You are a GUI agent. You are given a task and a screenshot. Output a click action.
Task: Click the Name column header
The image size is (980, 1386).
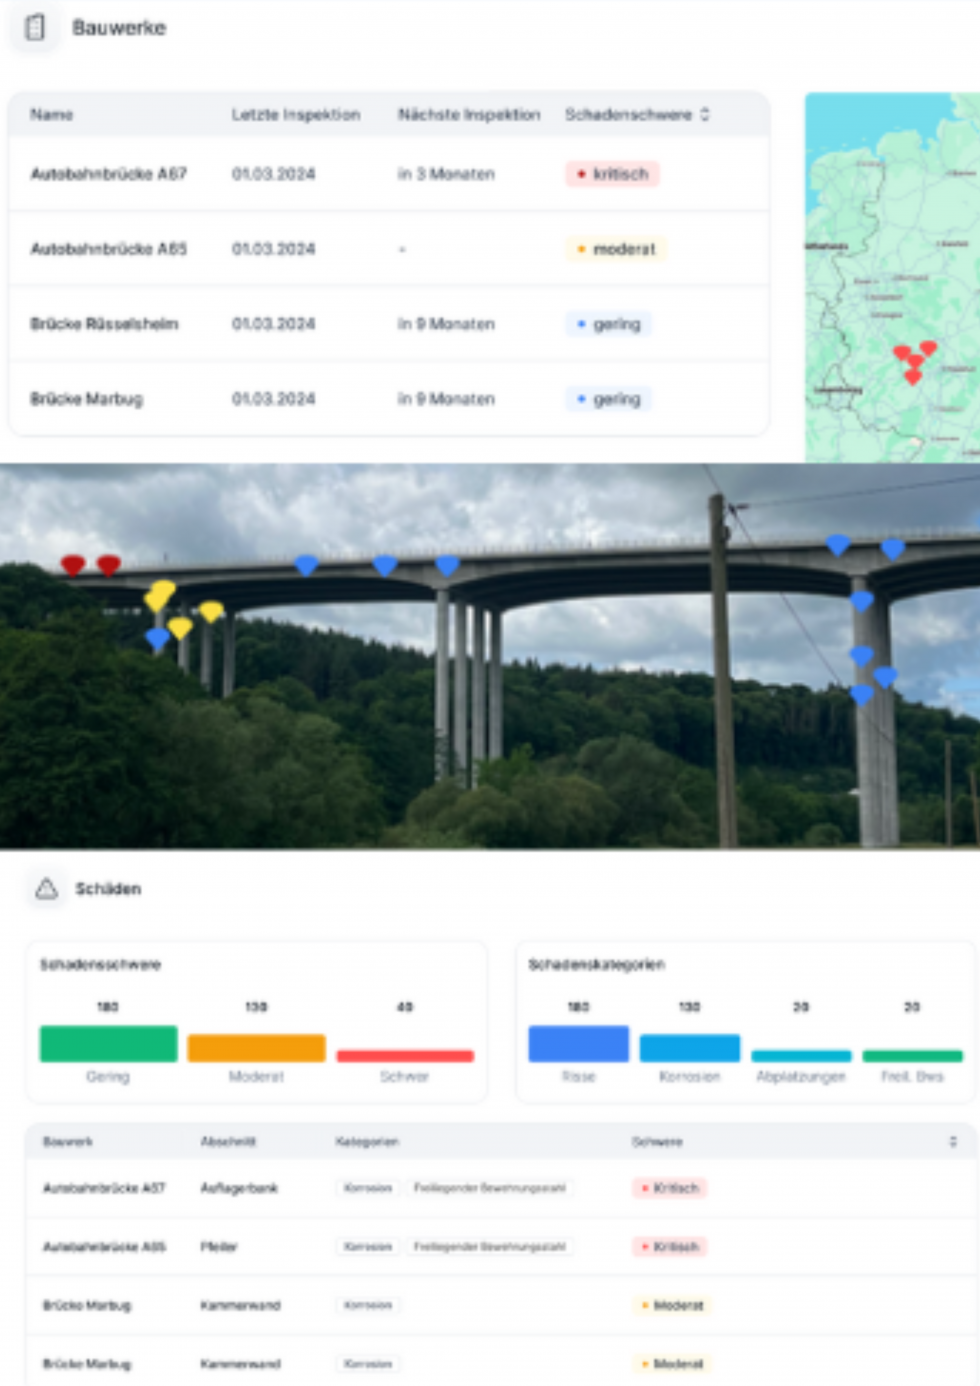click(51, 115)
